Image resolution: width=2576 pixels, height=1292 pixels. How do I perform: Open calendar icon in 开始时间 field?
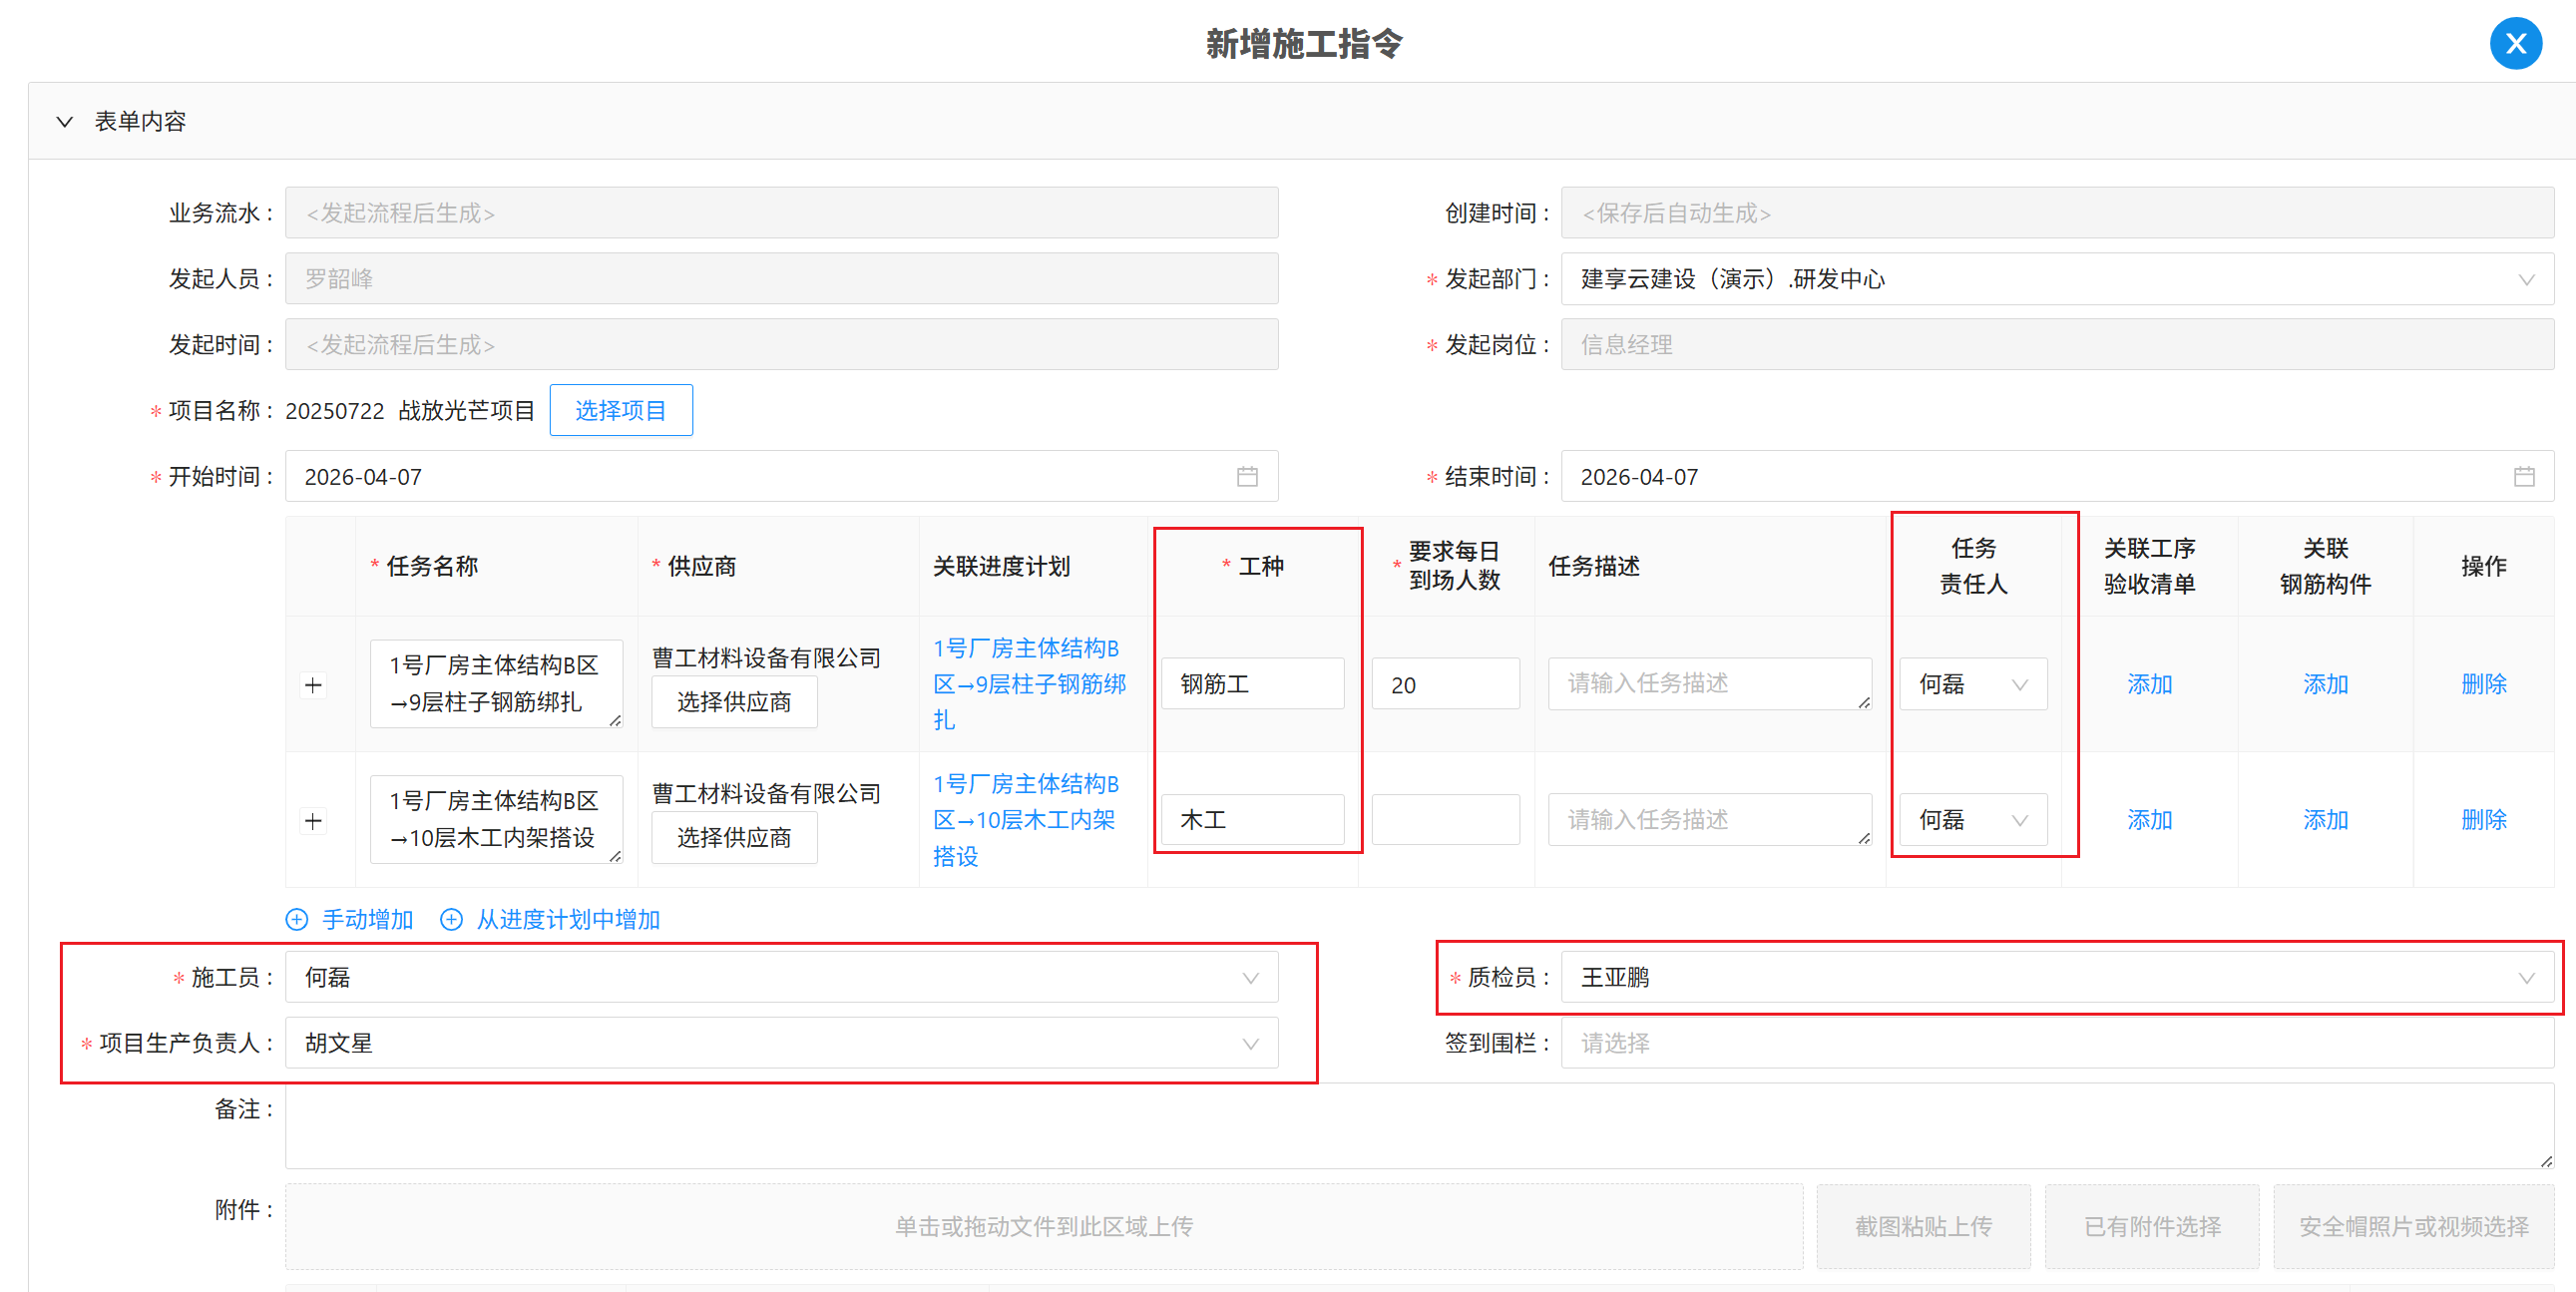click(x=1246, y=477)
